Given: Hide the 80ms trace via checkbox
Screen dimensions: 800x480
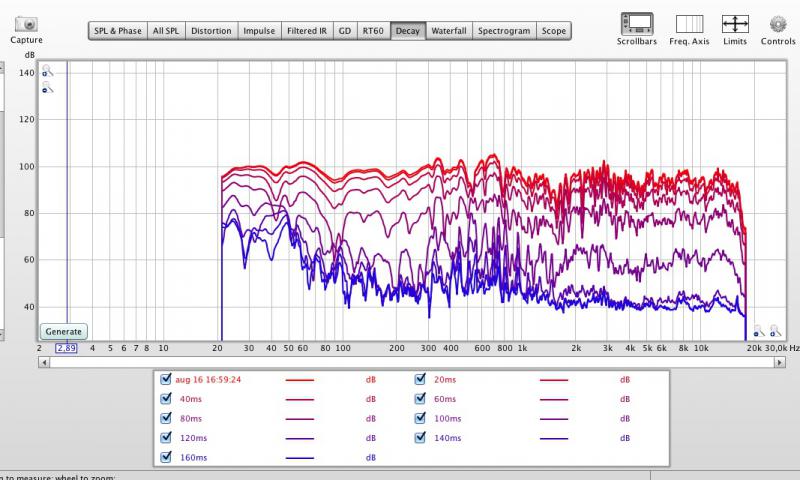Looking at the screenshot, I should tap(166, 418).
